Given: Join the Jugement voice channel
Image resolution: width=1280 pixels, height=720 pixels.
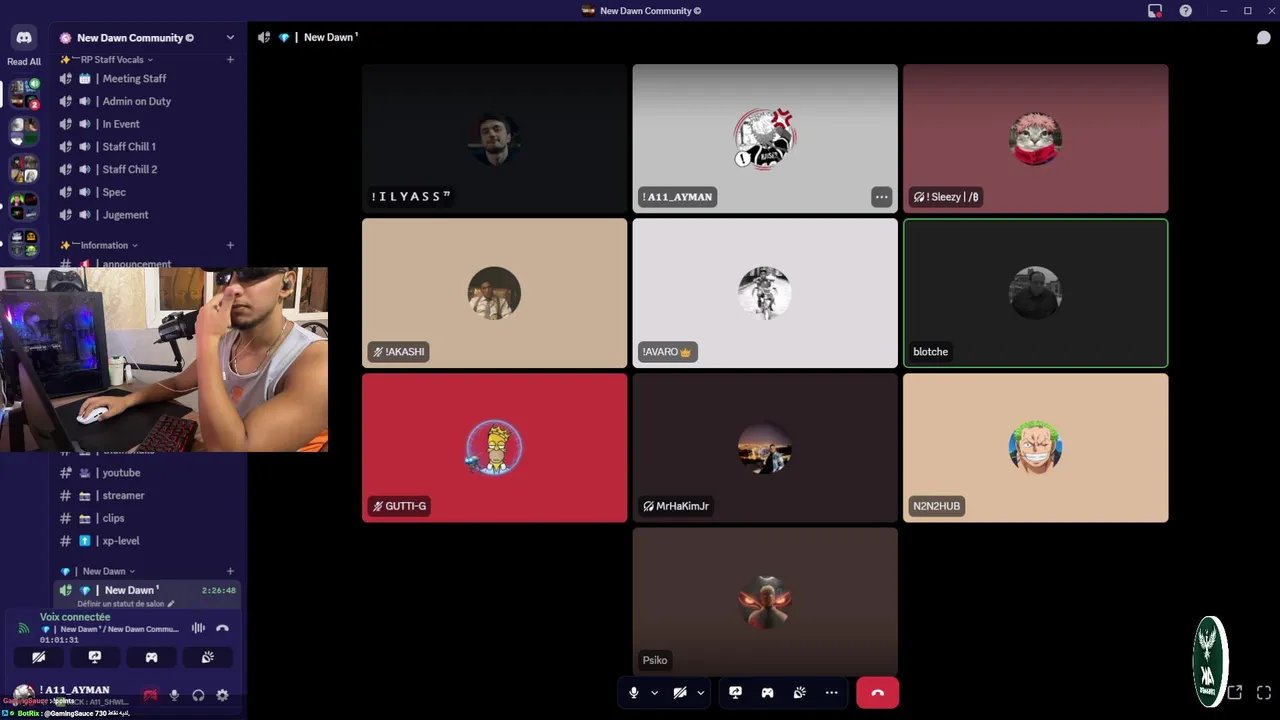Looking at the screenshot, I should point(147,215).
